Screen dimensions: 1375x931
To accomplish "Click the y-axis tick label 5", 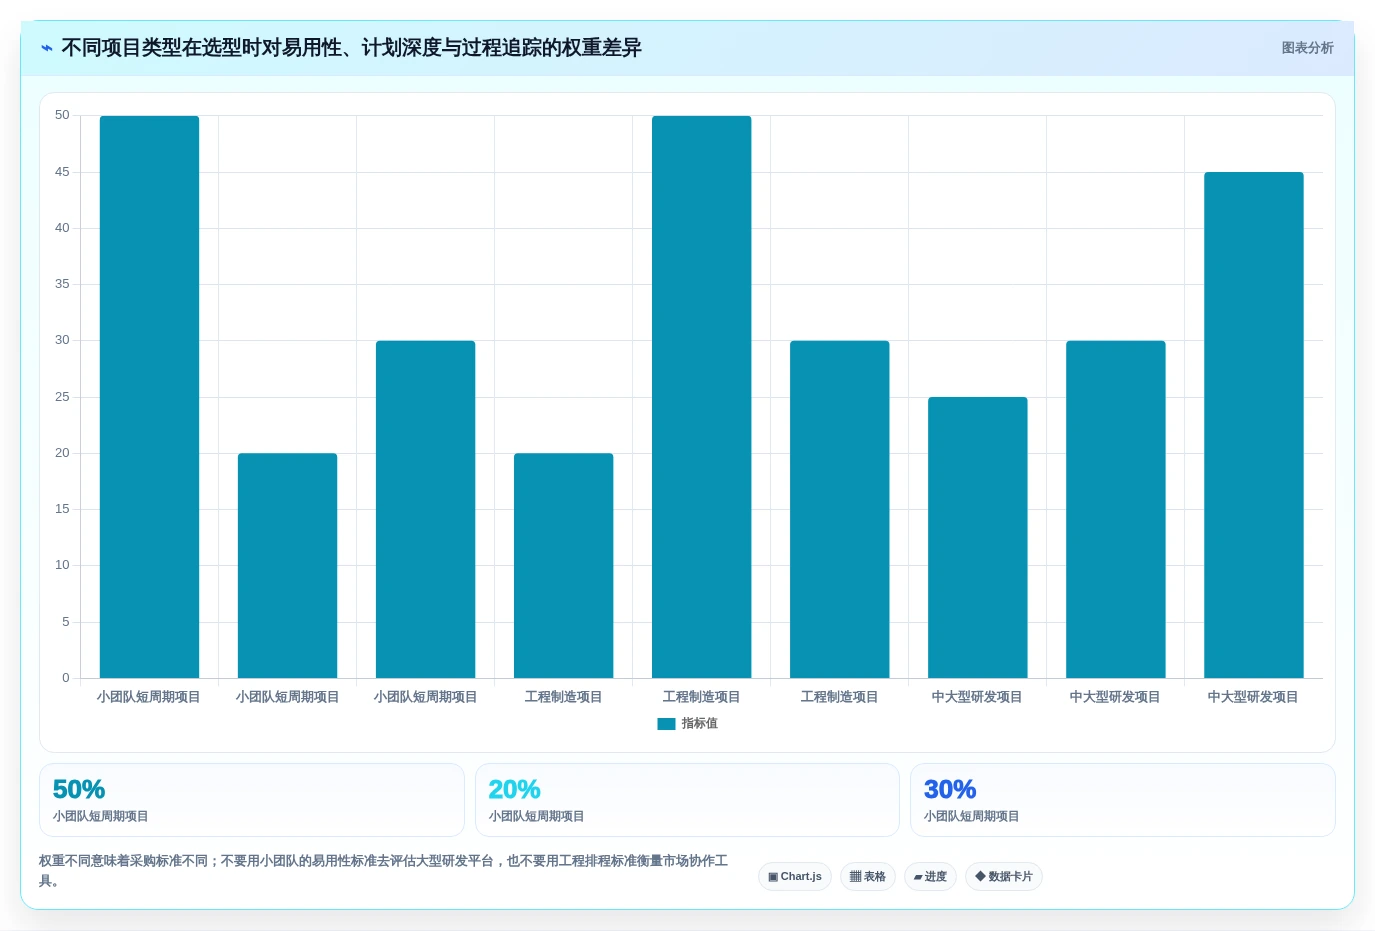I will point(66,622).
